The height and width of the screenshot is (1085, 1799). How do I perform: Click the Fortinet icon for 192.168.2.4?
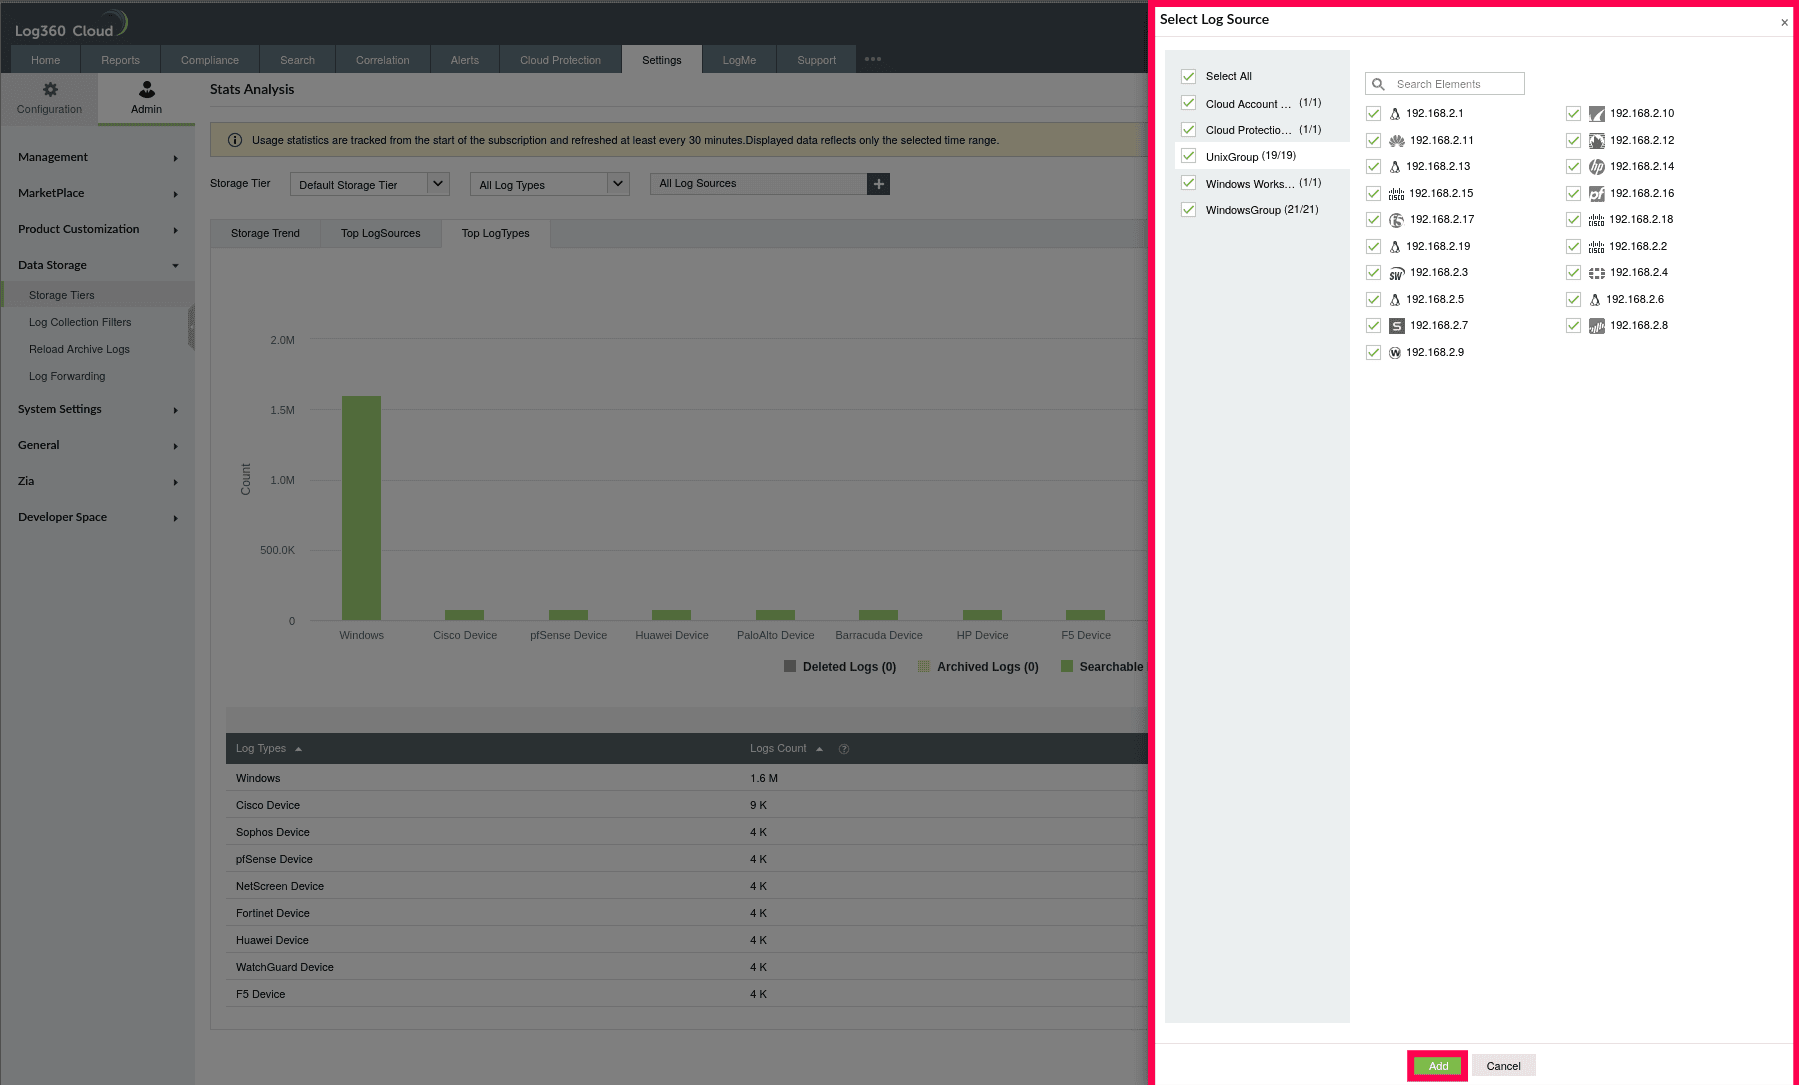1597,273
